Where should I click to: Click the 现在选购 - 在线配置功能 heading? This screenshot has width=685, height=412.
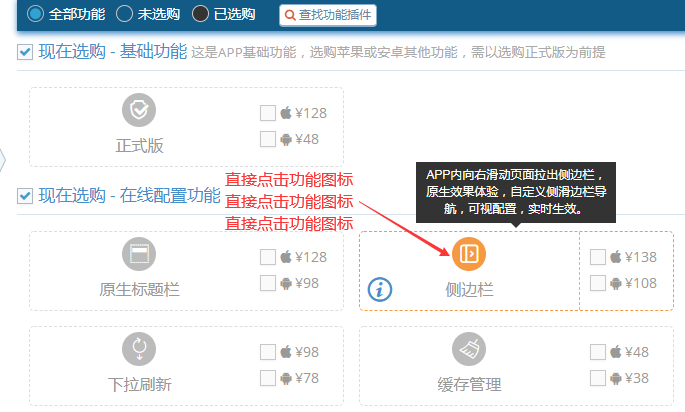129,195
